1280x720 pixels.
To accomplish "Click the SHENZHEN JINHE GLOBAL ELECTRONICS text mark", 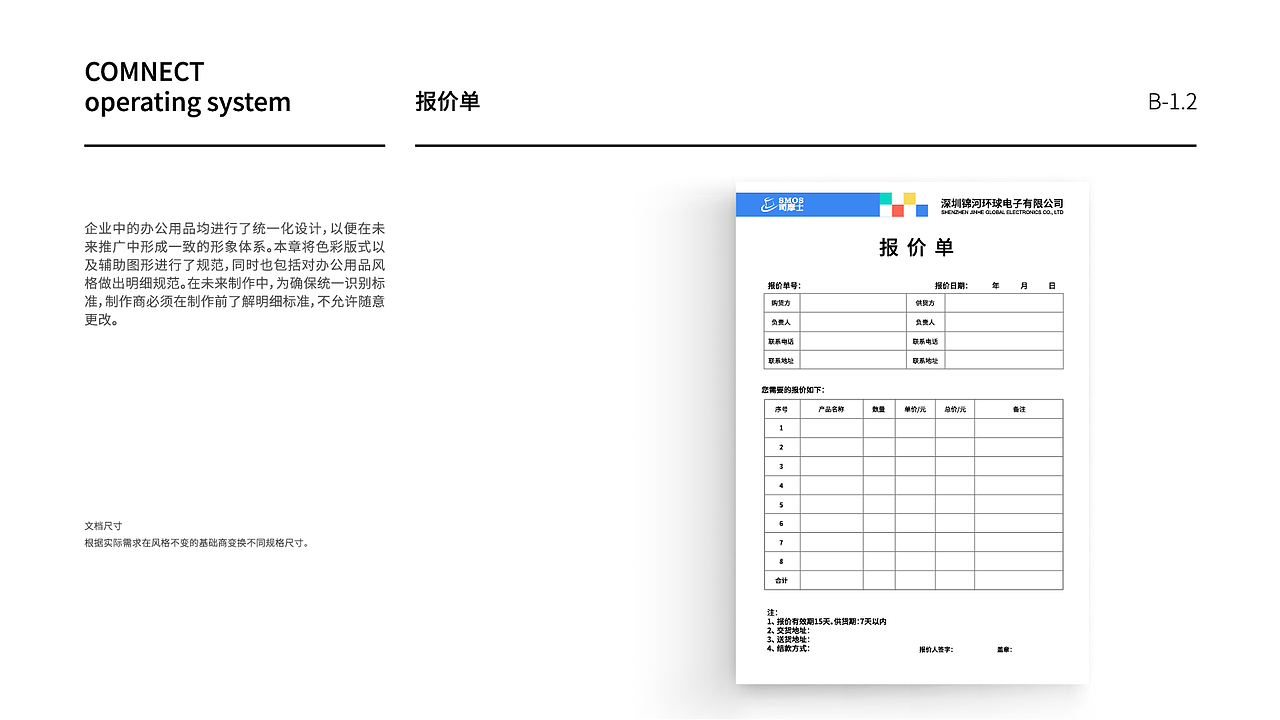I will point(1001,212).
